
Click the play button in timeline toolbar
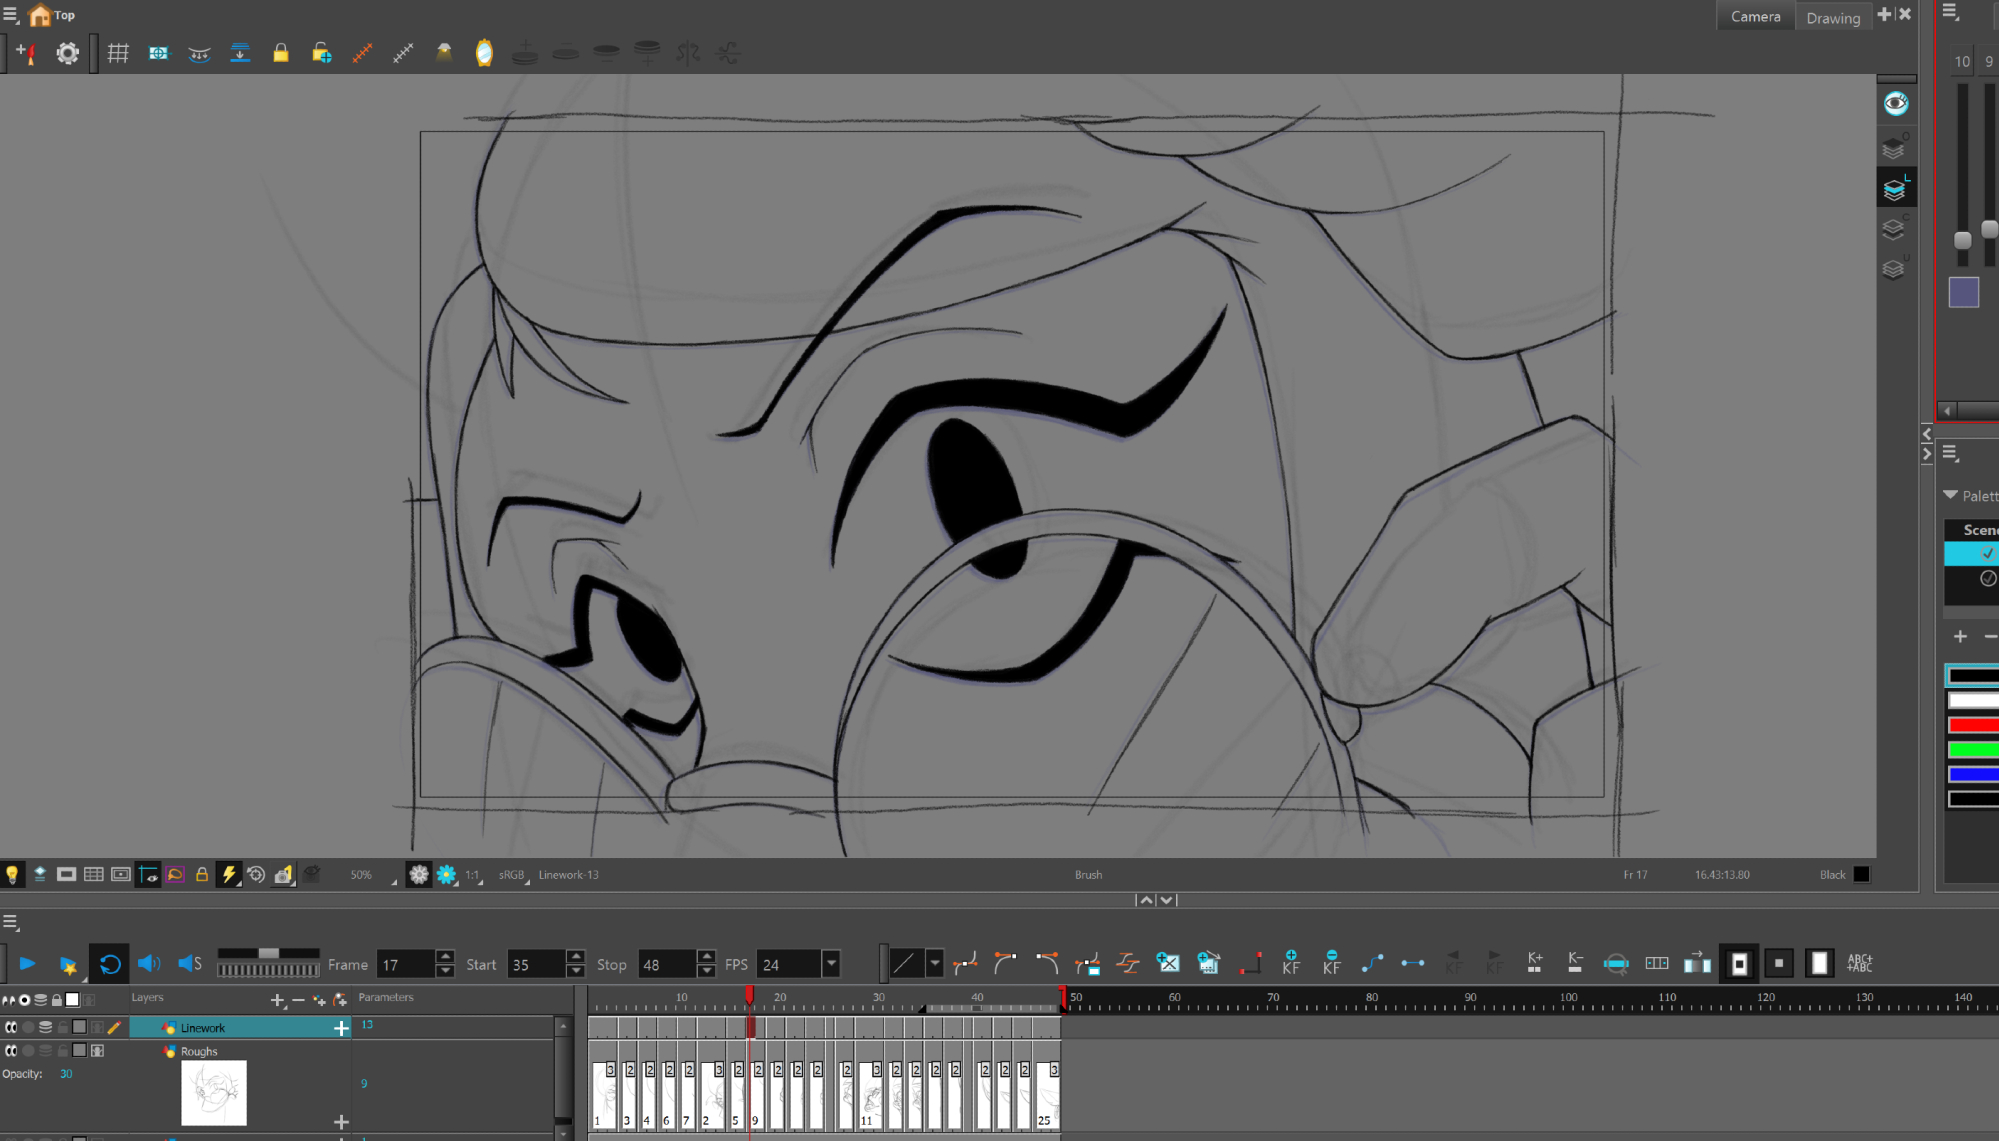(27, 964)
